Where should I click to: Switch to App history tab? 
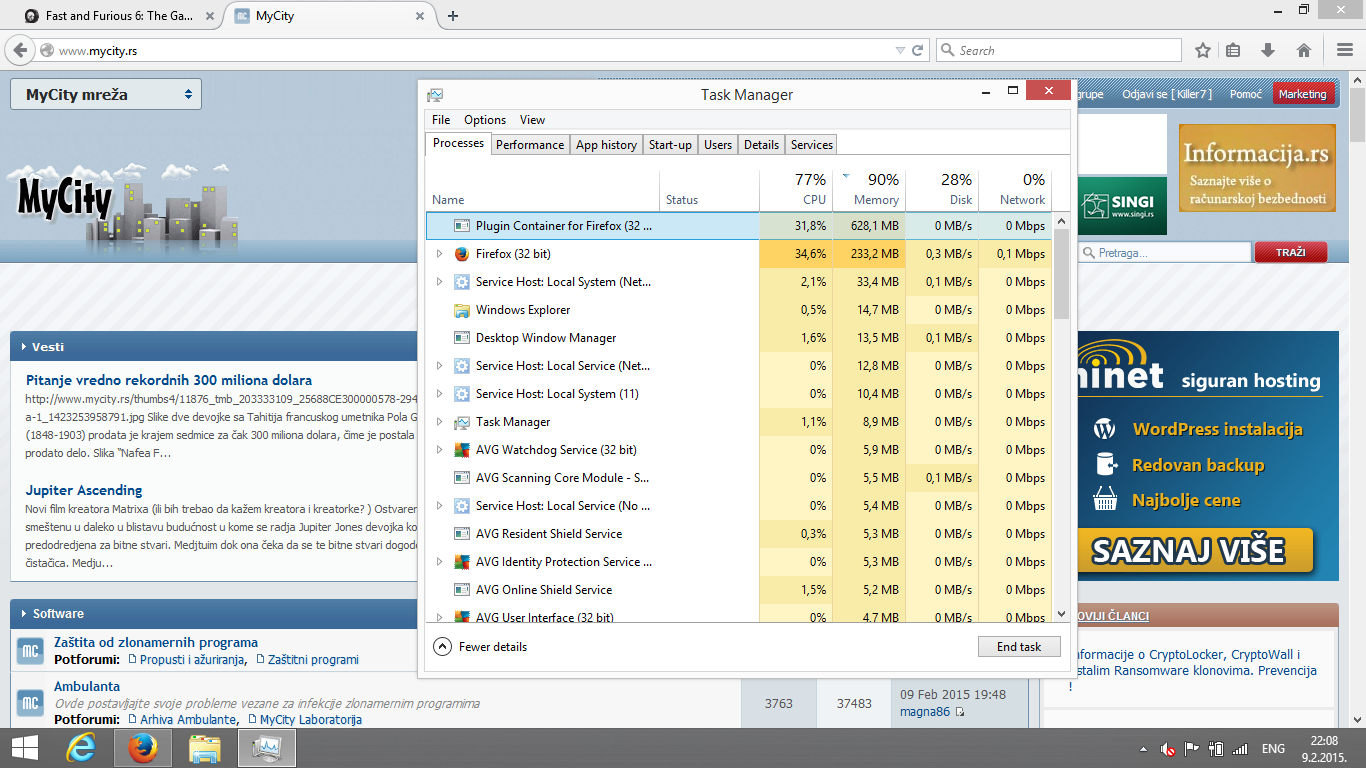point(606,145)
